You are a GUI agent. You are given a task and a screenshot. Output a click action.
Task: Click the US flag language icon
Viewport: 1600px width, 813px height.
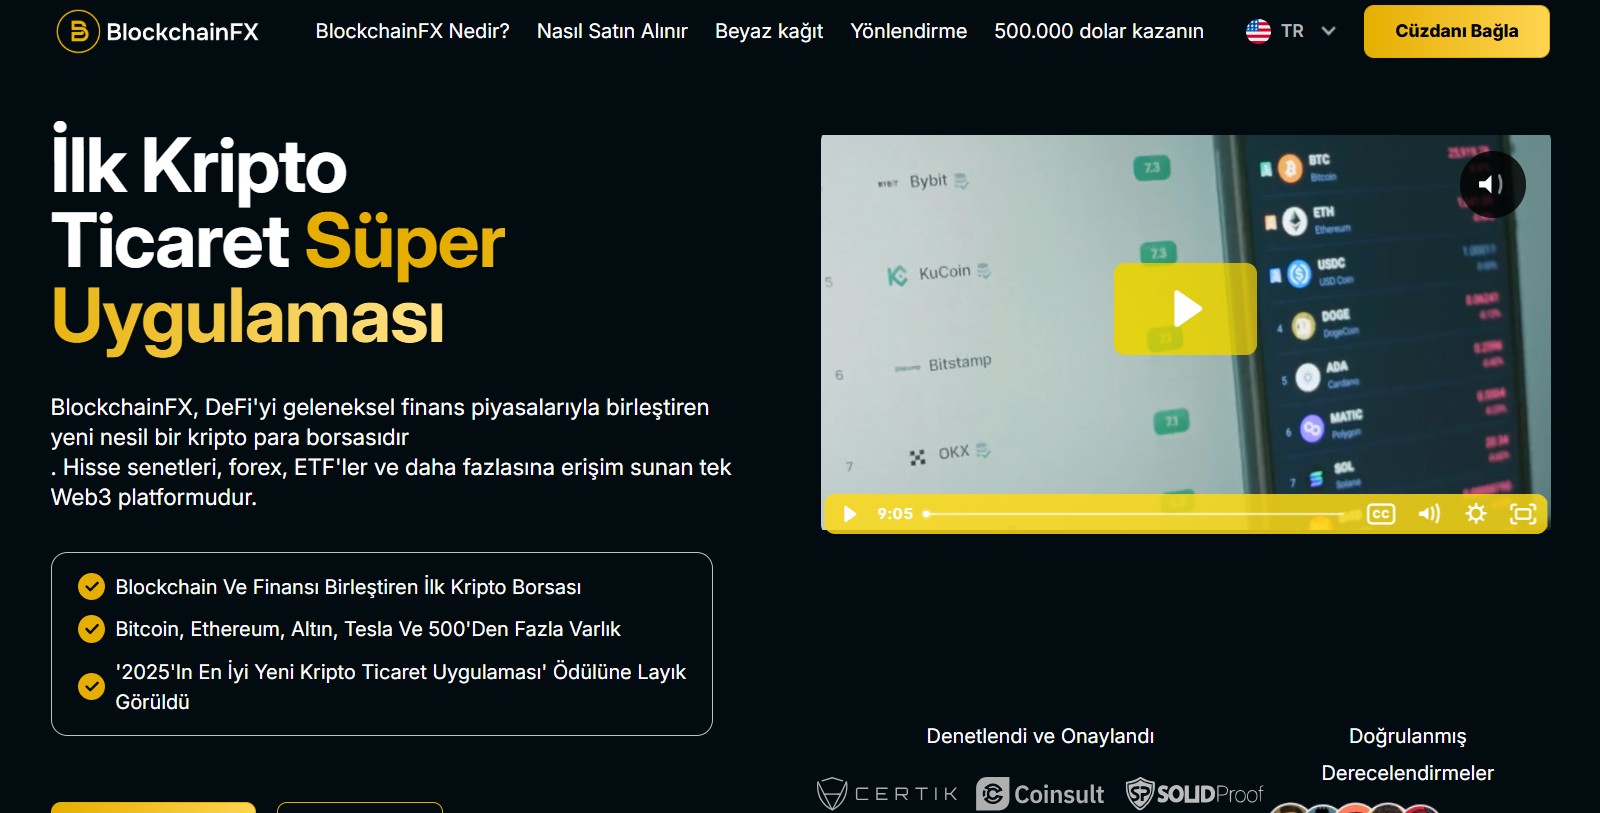pyautogui.click(x=1258, y=31)
